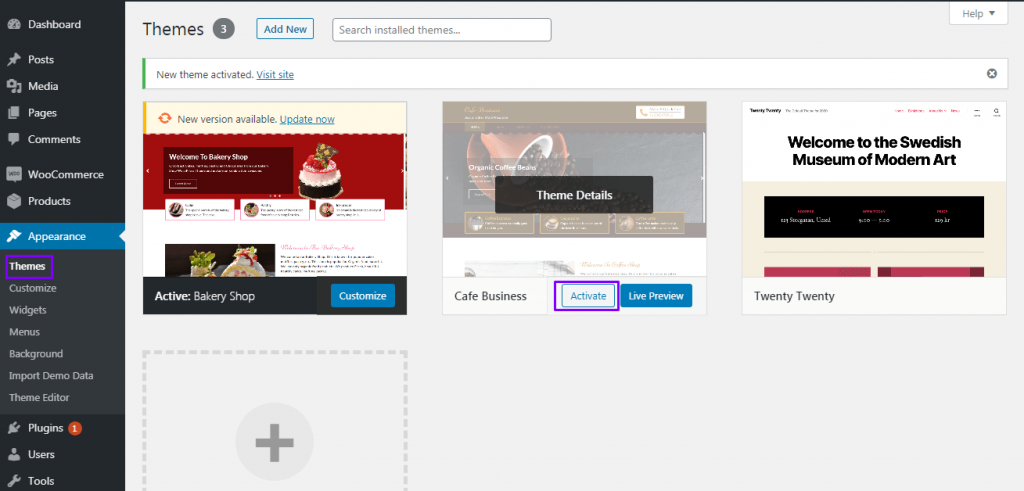Screen dimensions: 1024x491
Task: Open the Customize submenu item
Action: (x=33, y=288)
